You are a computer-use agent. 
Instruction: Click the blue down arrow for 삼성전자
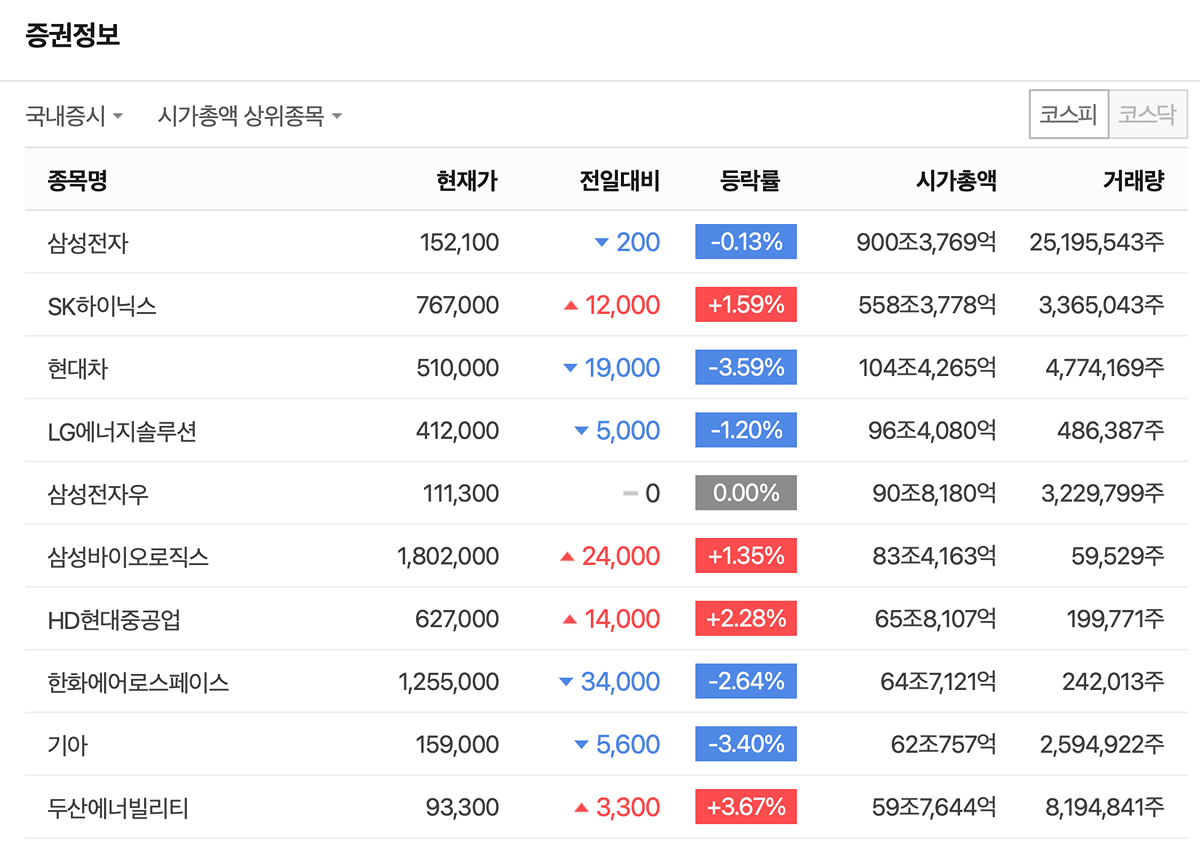click(x=601, y=242)
